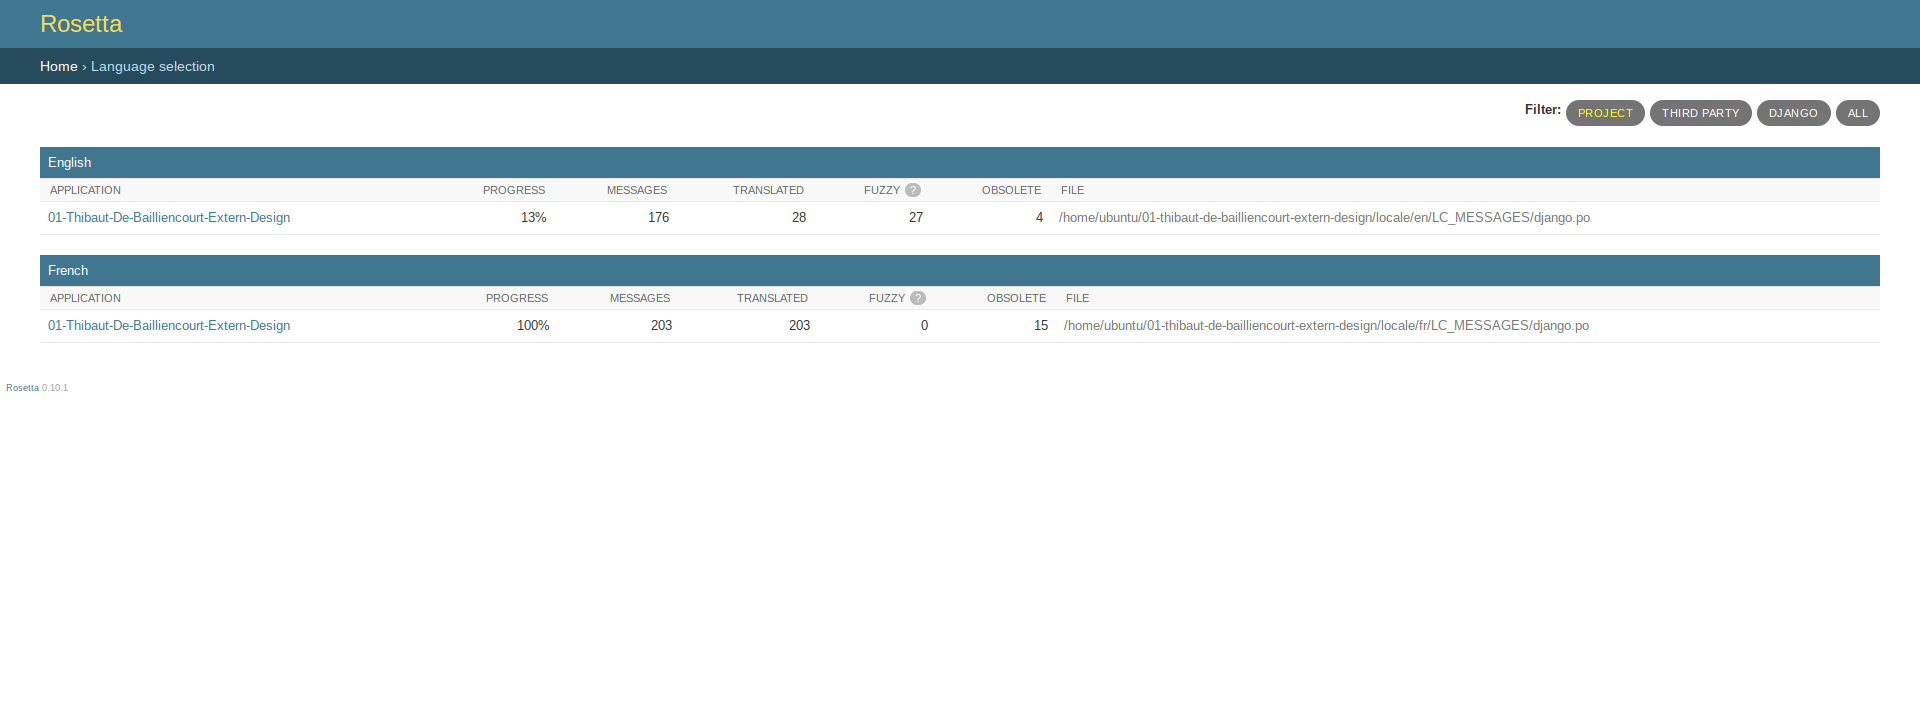The height and width of the screenshot is (716, 1920).
Task: Click French fuzzy count 0
Action: 924,325
